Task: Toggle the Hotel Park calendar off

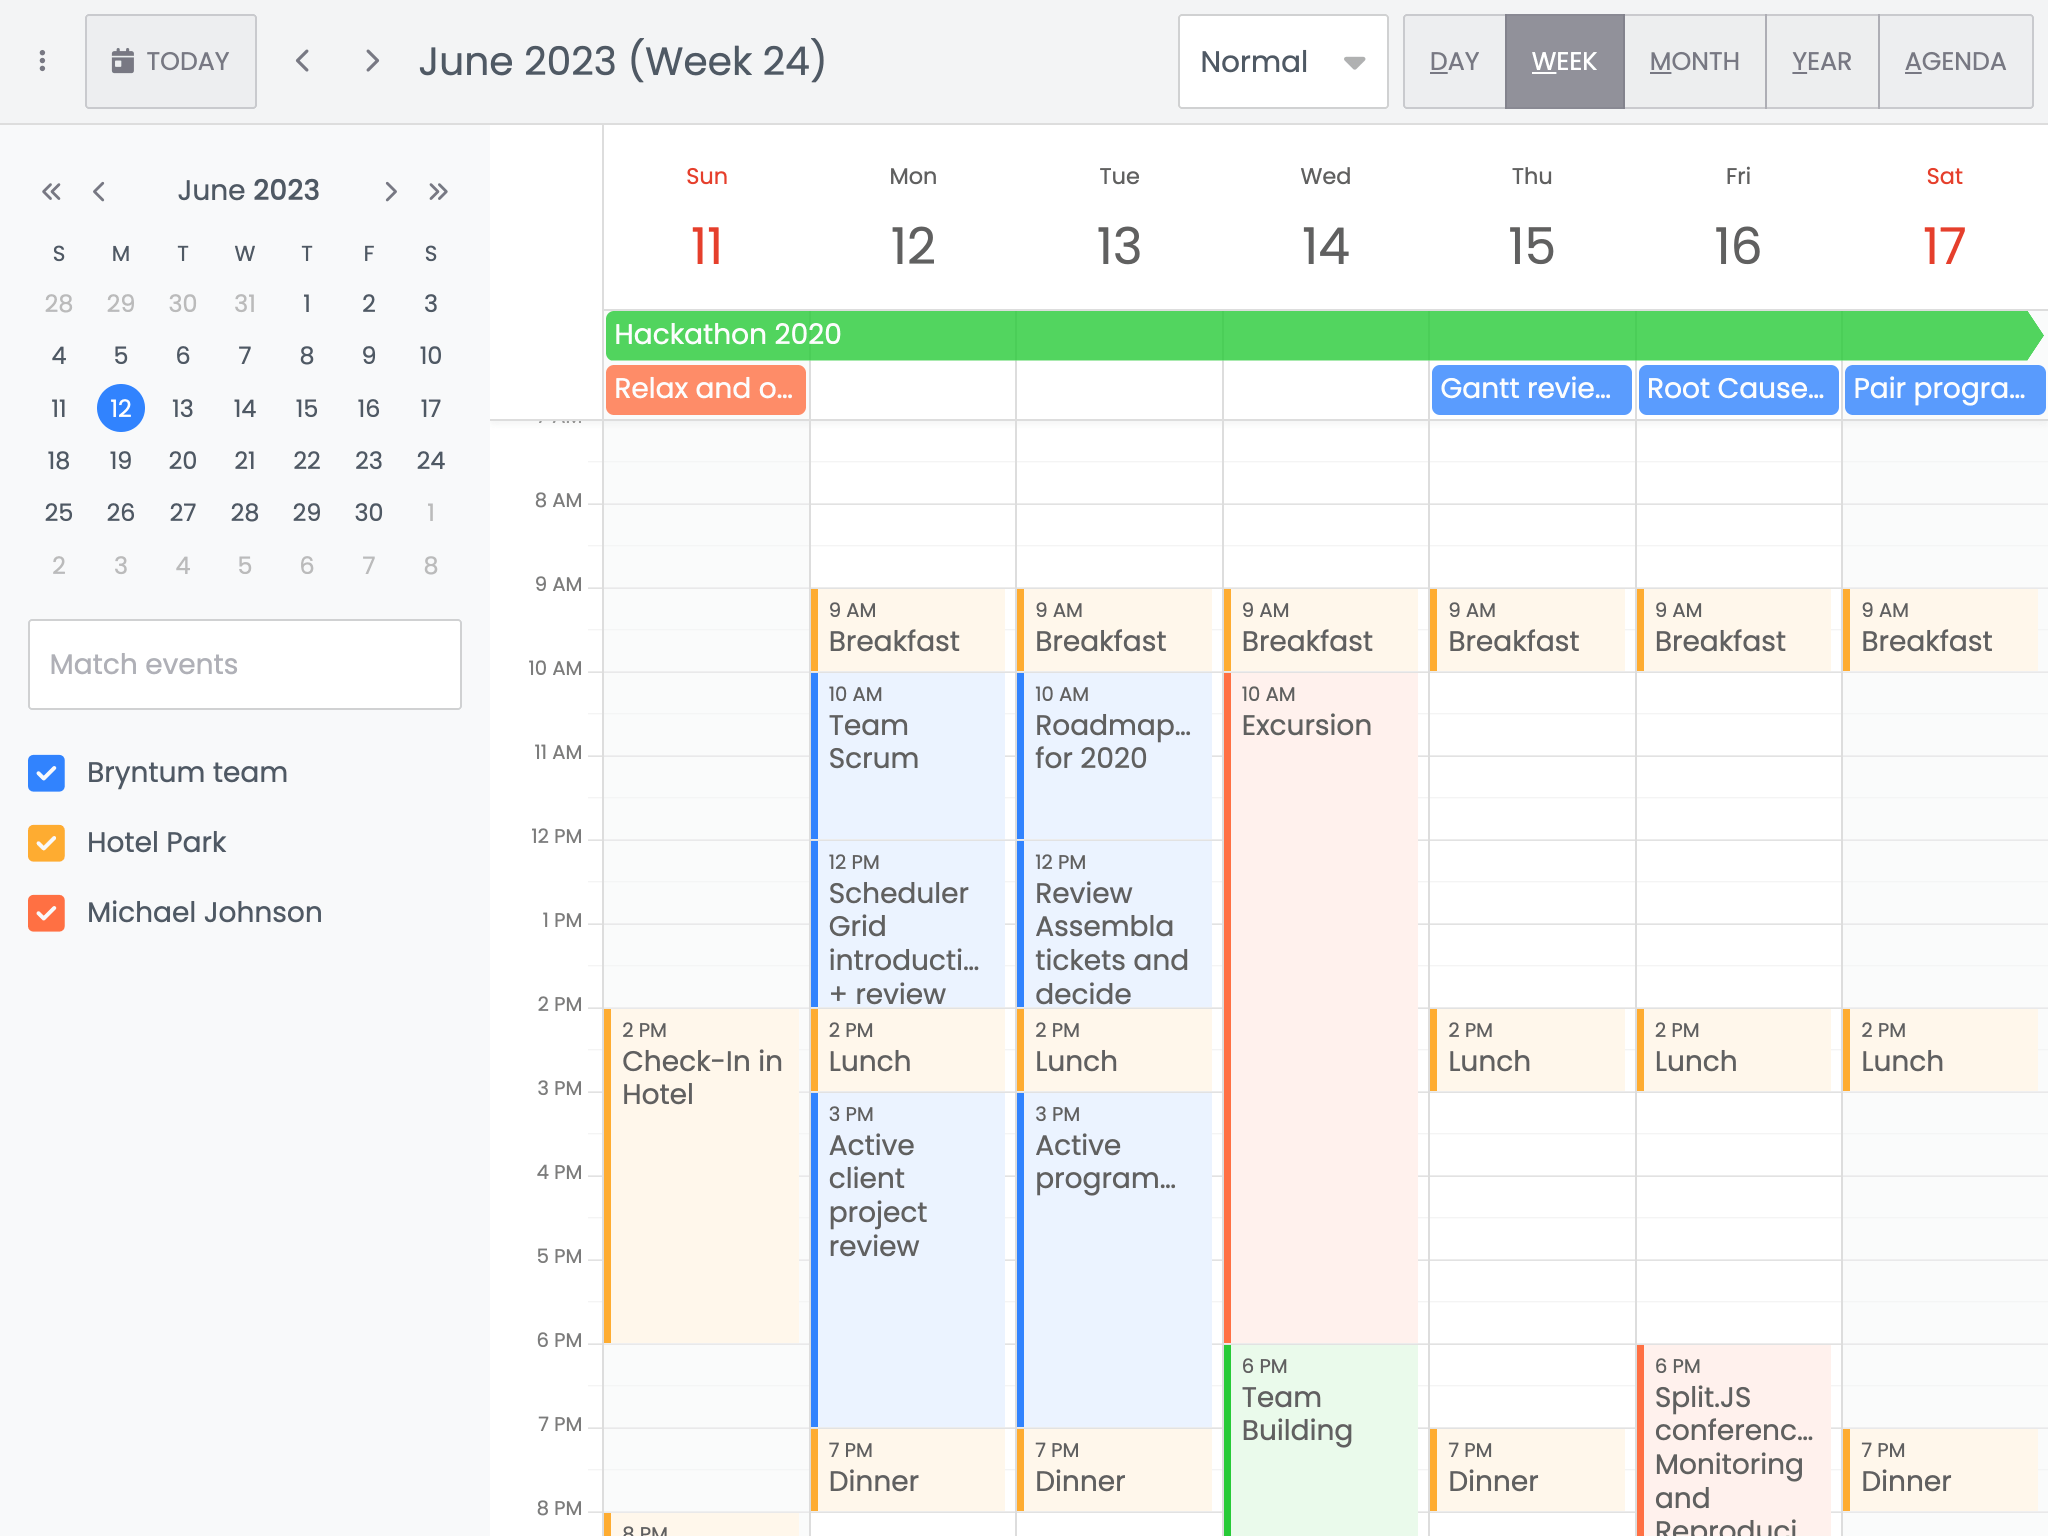Action: coord(46,842)
